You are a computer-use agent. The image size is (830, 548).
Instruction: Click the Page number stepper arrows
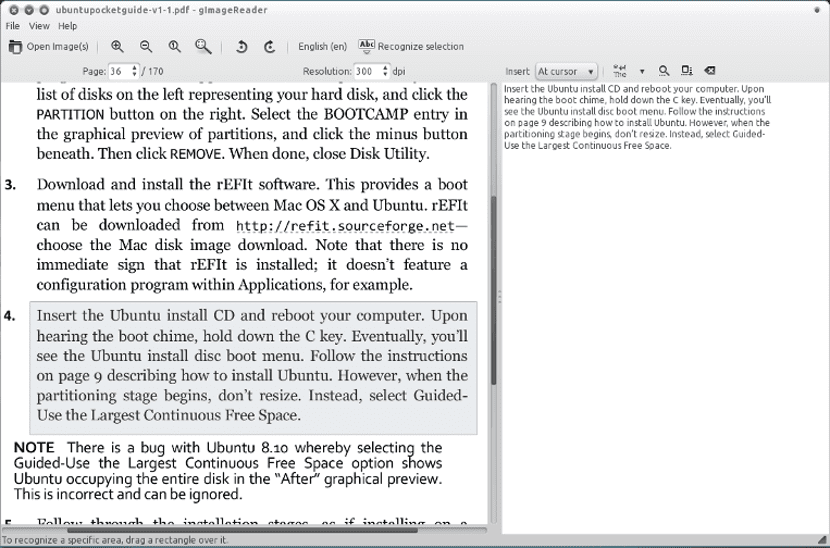[134, 71]
